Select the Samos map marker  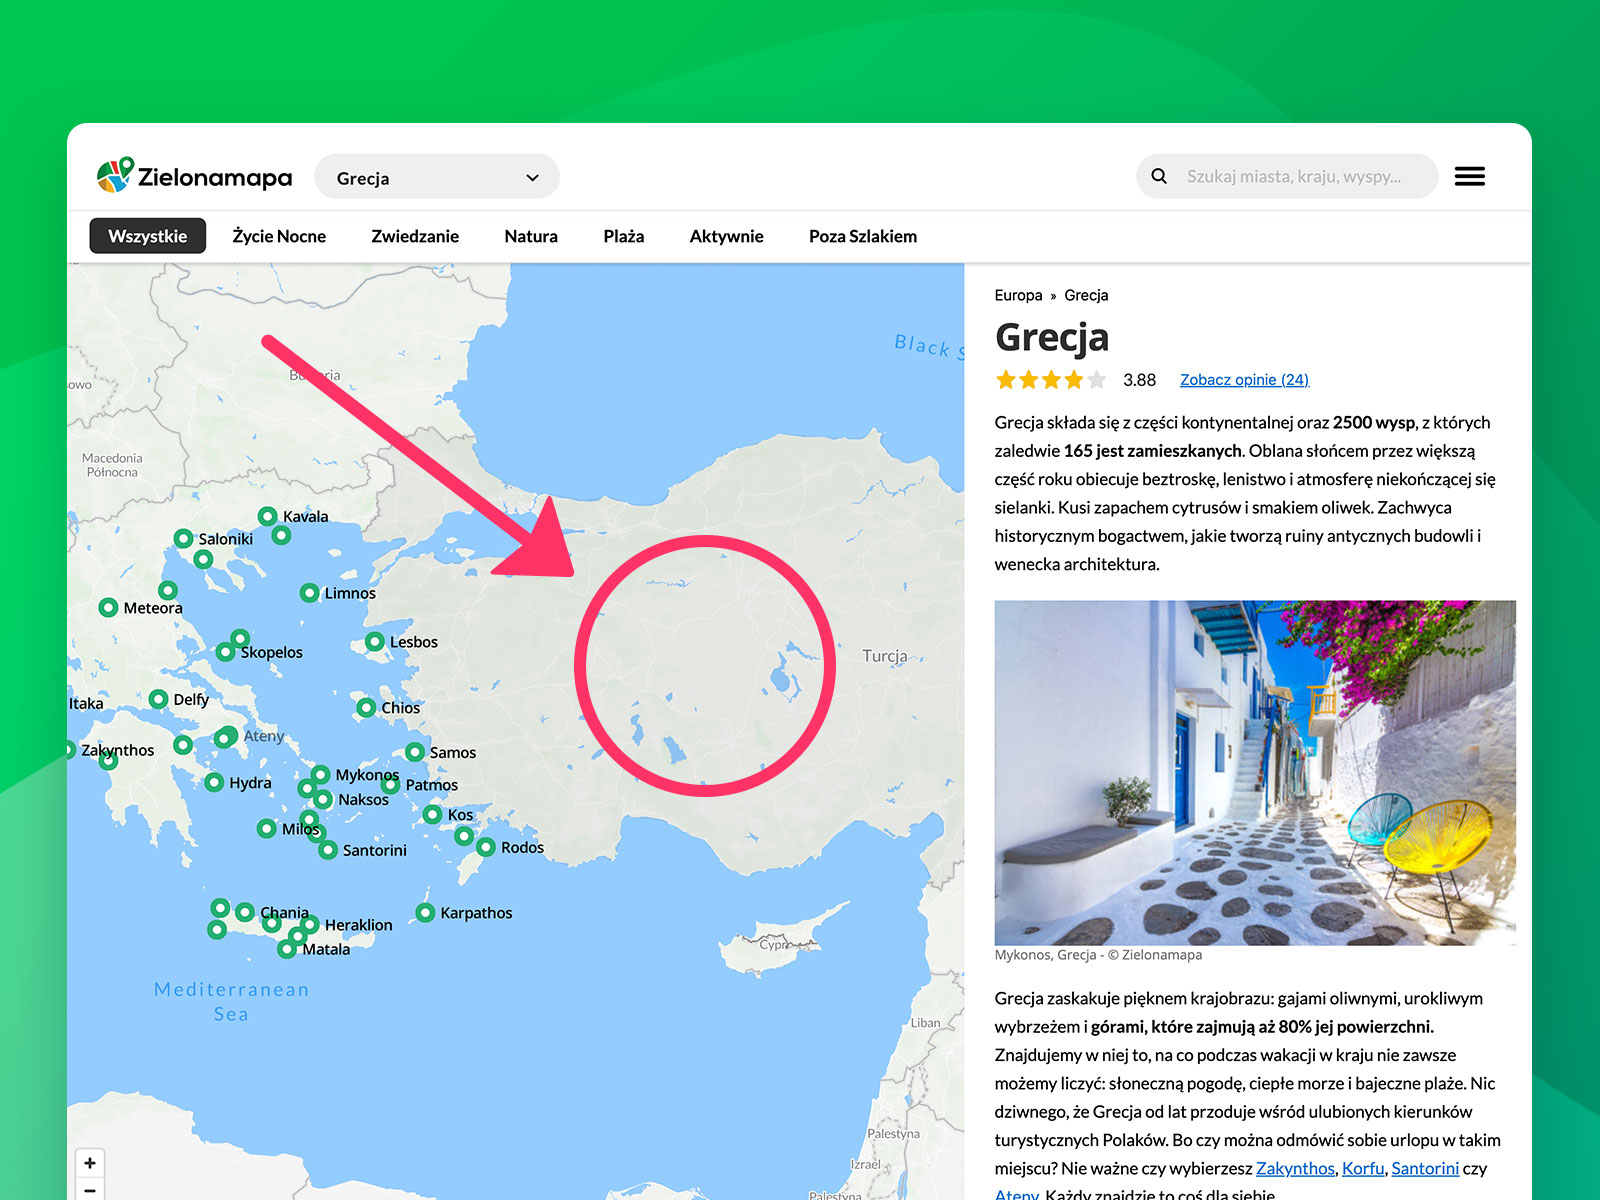click(414, 751)
